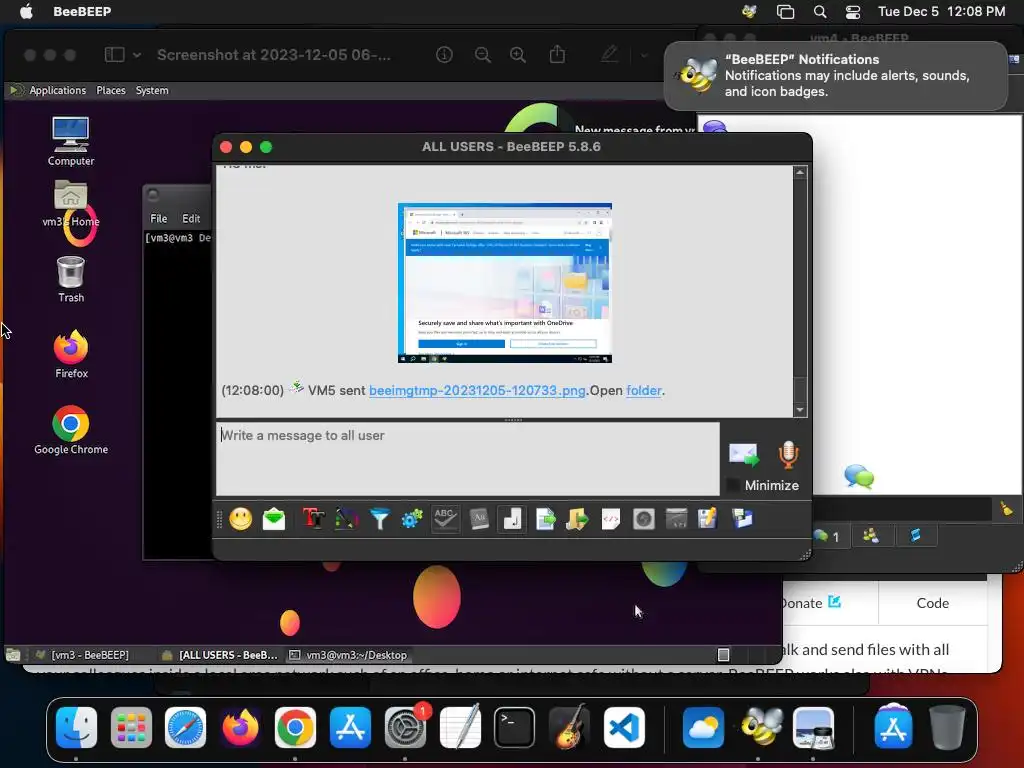The image size is (1024, 768).
Task: Click the toolbar drag handle grip in chat window
Action: (219, 519)
